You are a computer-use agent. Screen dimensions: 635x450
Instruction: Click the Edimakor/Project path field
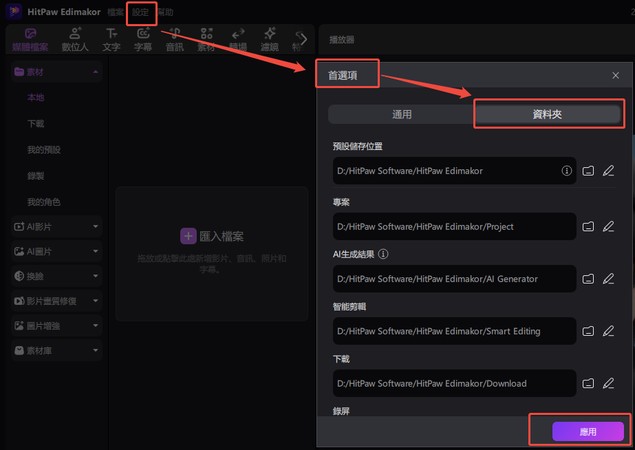pos(454,226)
